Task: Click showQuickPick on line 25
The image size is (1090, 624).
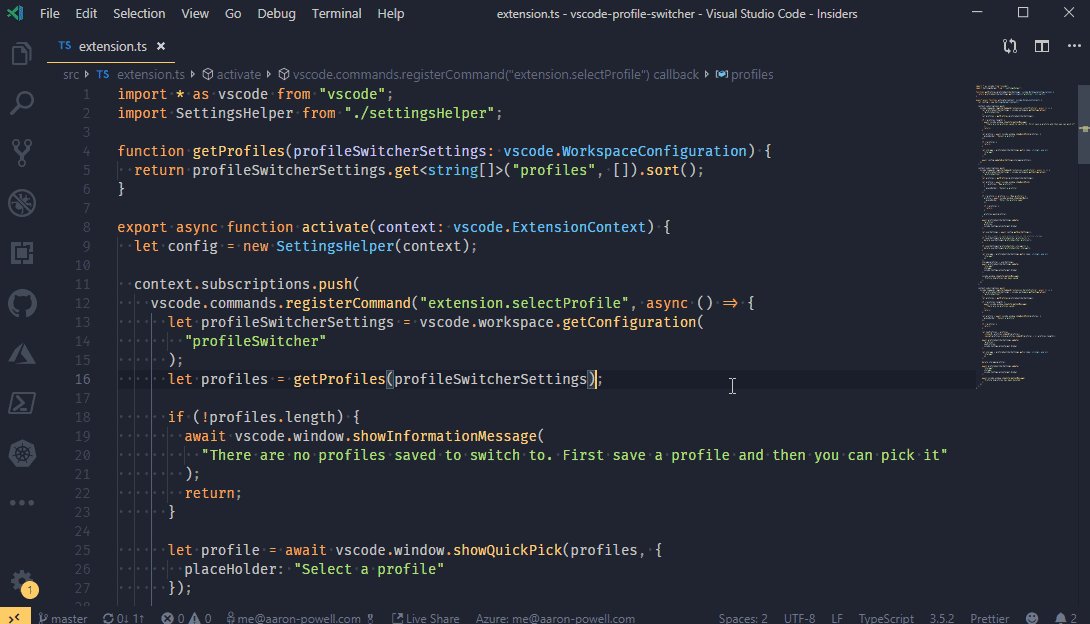Action: [x=507, y=550]
